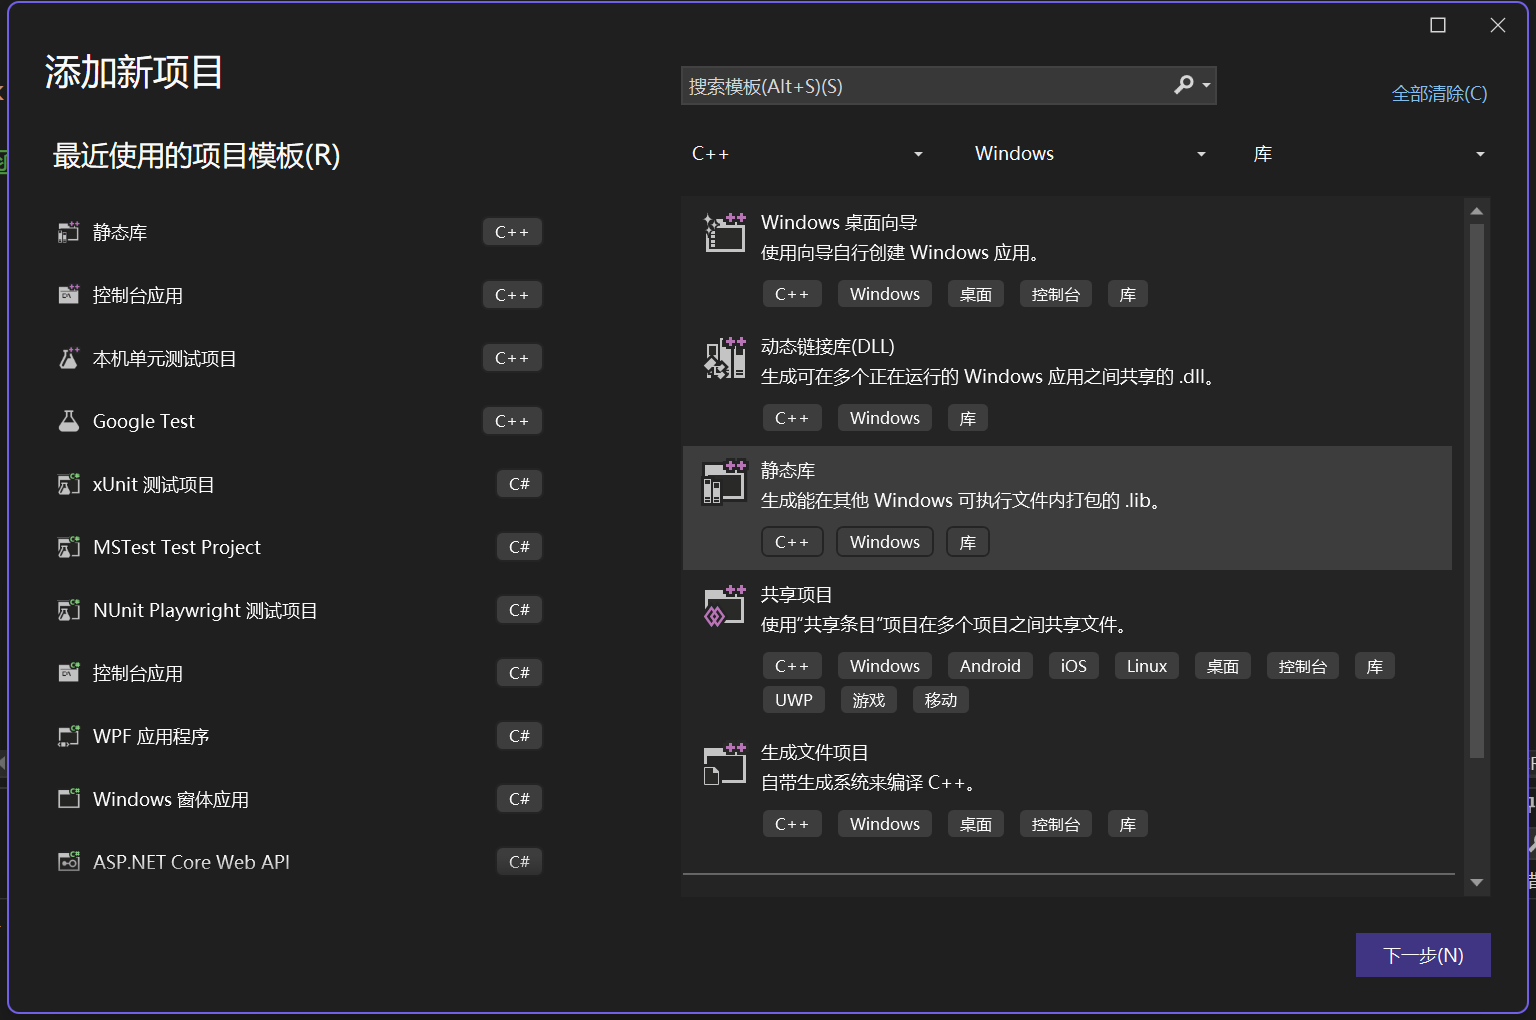Click the Windows 桌面向导 template icon
The width and height of the screenshot is (1536, 1020).
tap(725, 232)
